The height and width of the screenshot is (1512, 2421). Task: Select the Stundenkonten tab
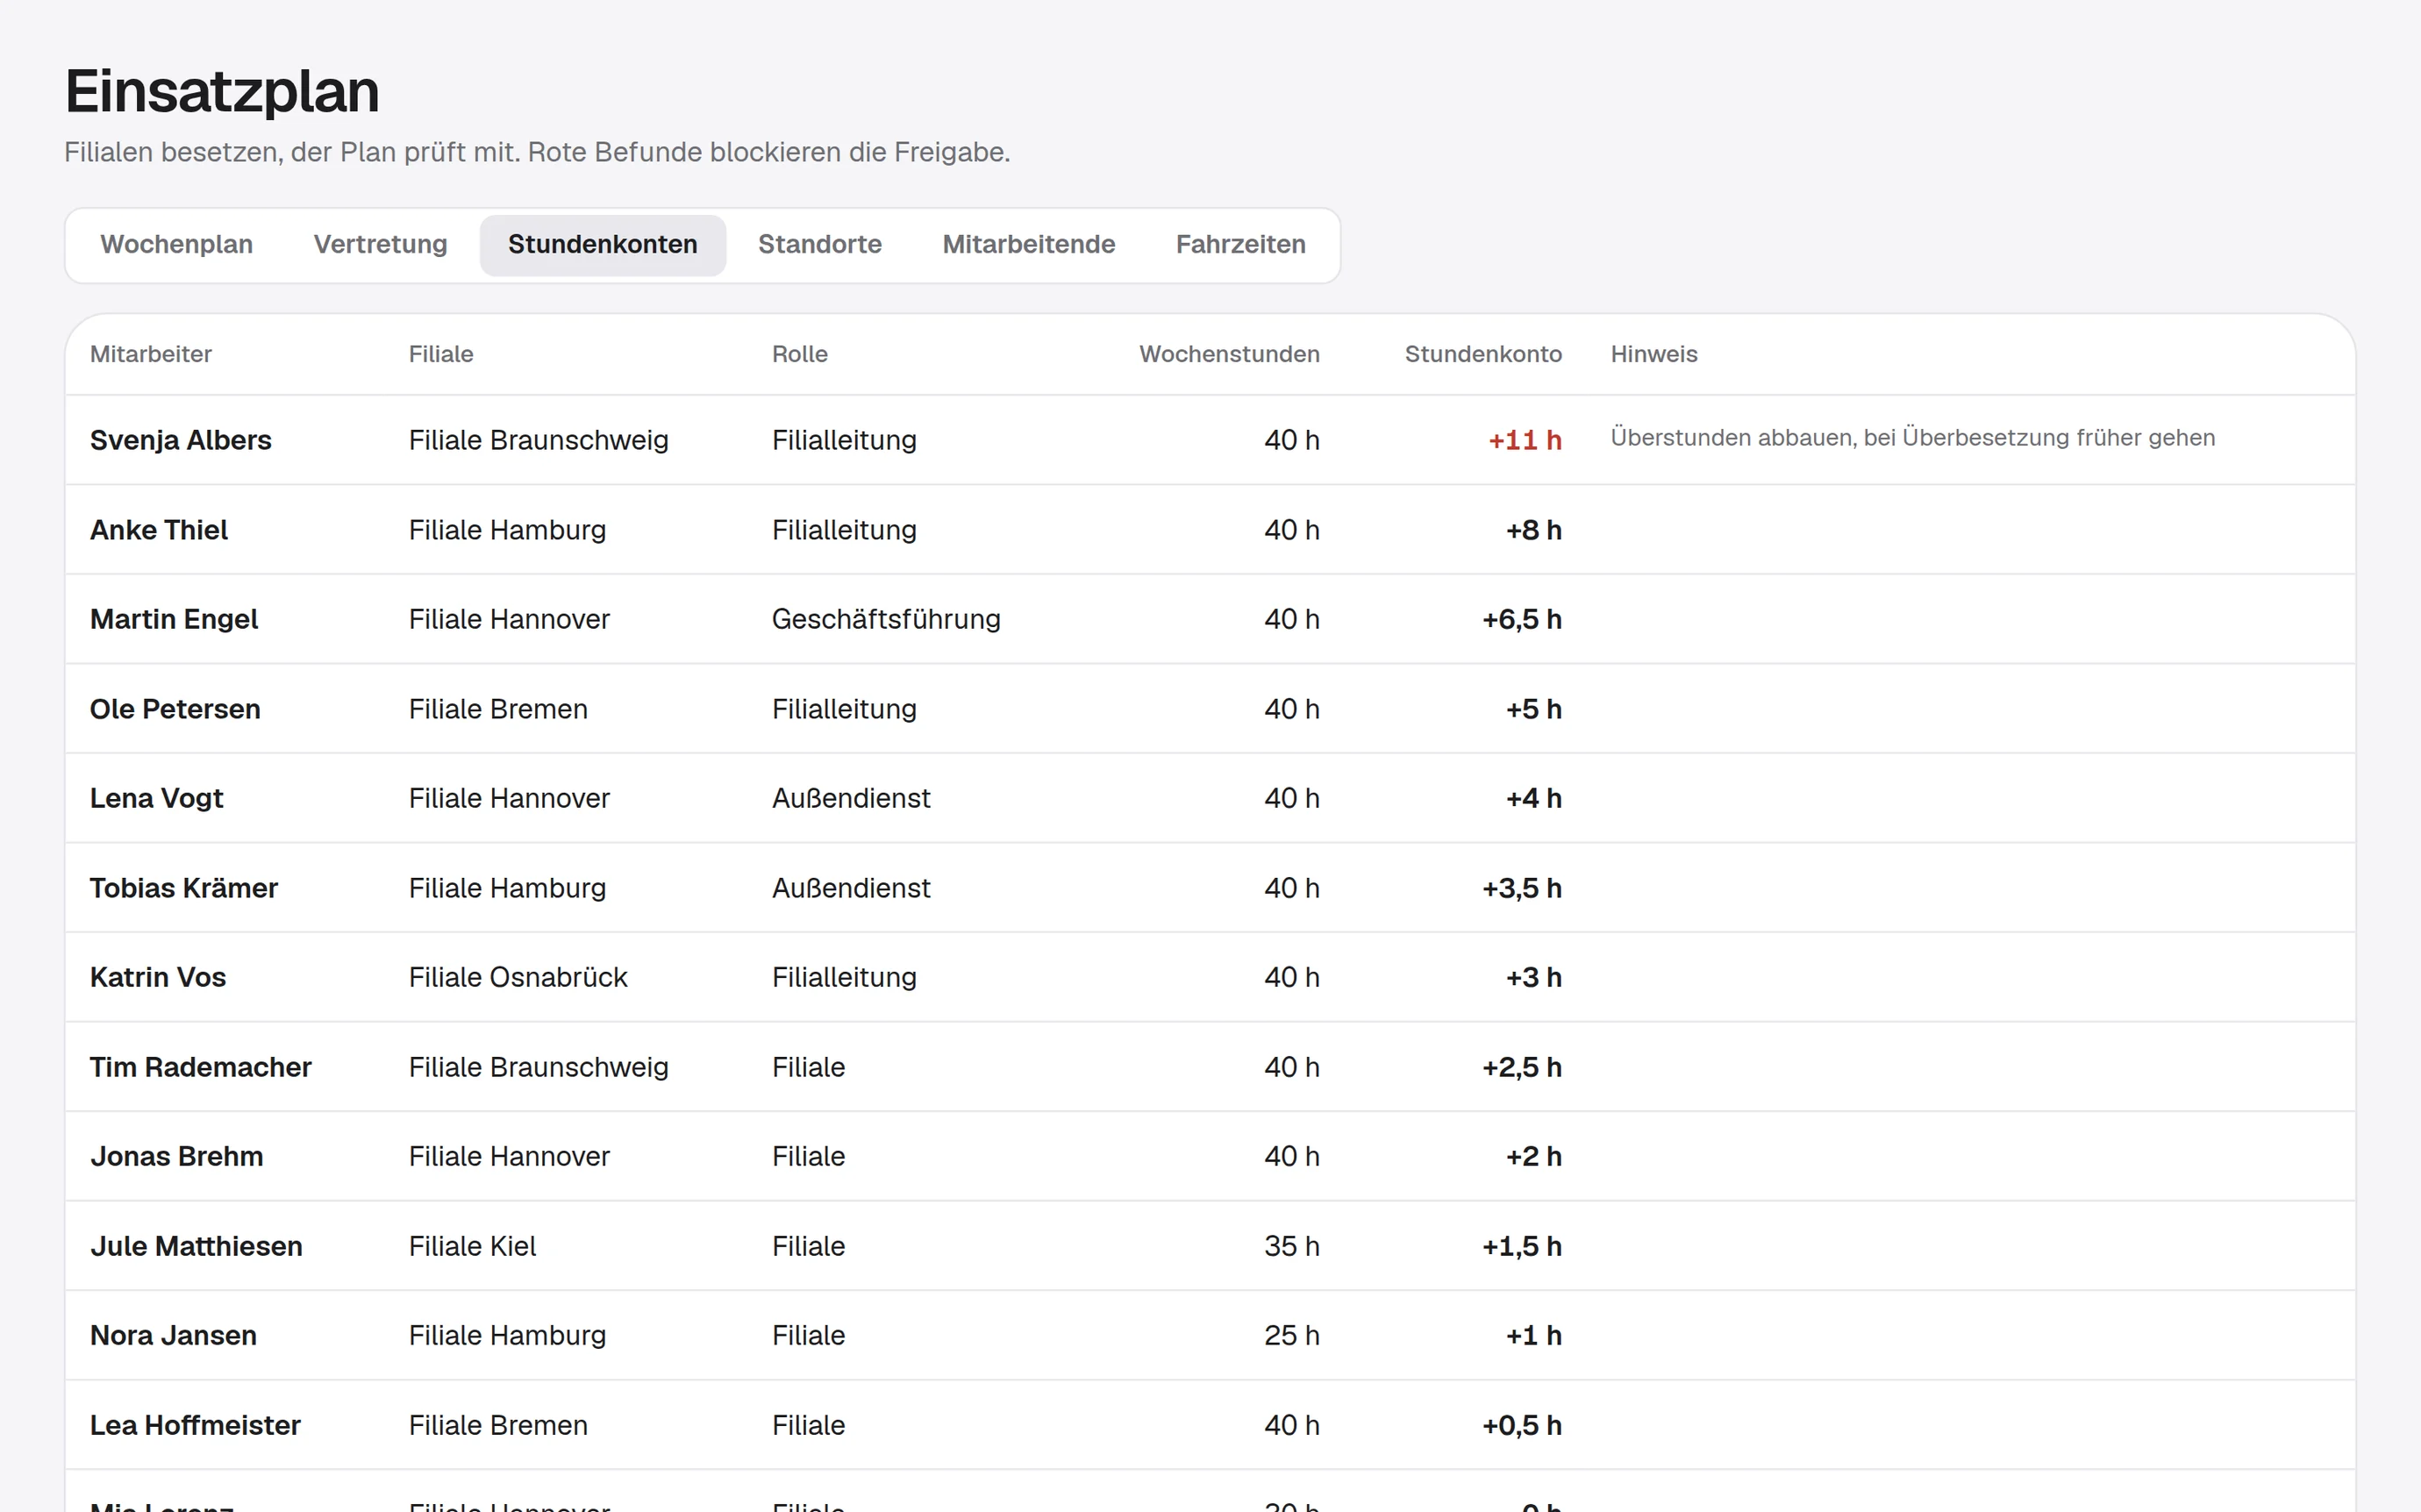tap(602, 245)
